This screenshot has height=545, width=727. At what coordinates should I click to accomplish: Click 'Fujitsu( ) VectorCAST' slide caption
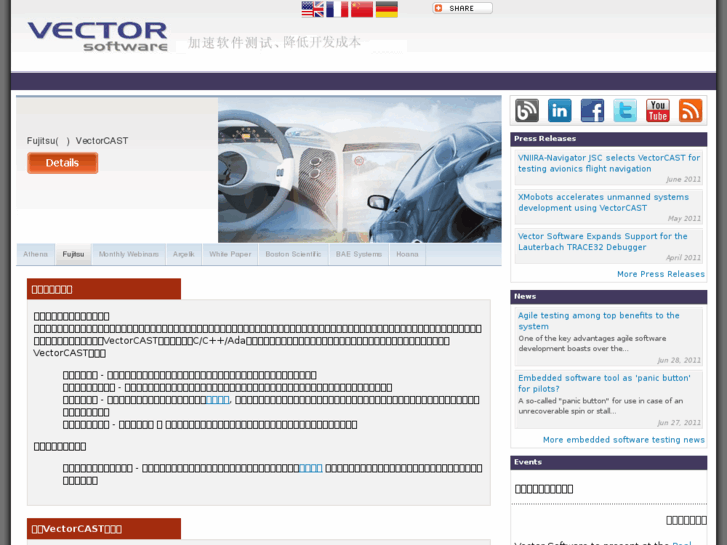77,141
